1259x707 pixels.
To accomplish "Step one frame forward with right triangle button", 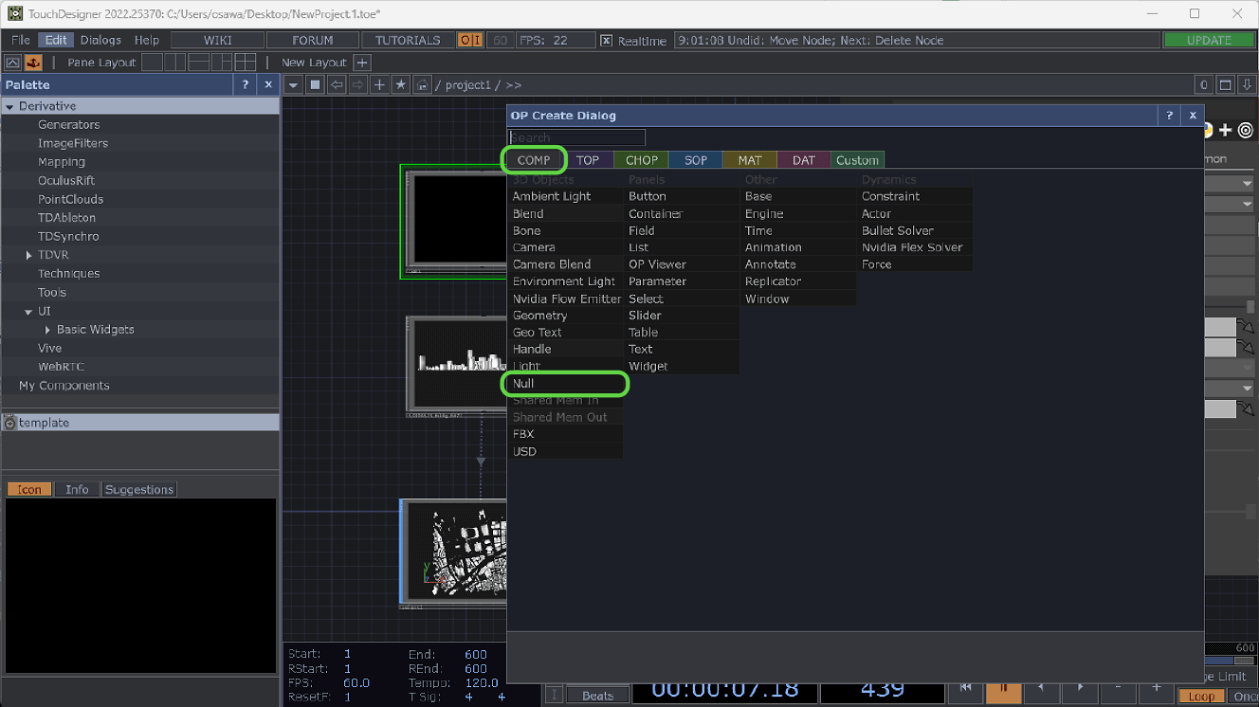I will point(1079,691).
